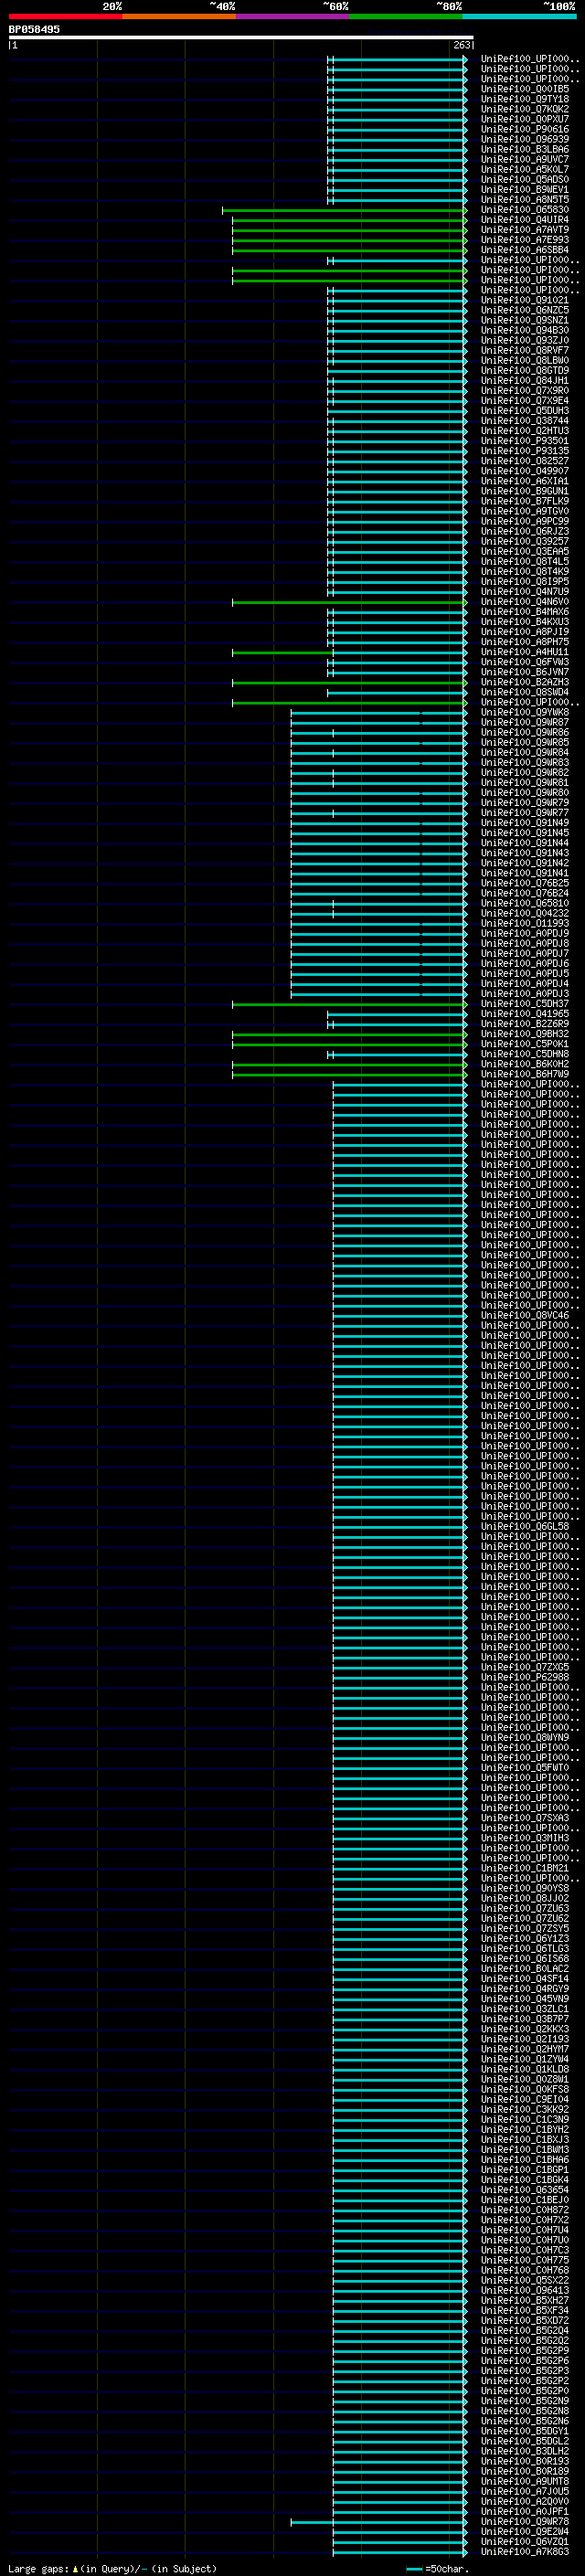The image size is (585, 2576).
Task: Click green alignment bar of UniRef100_Q4UIR4
Action: pyautogui.click(x=349, y=220)
